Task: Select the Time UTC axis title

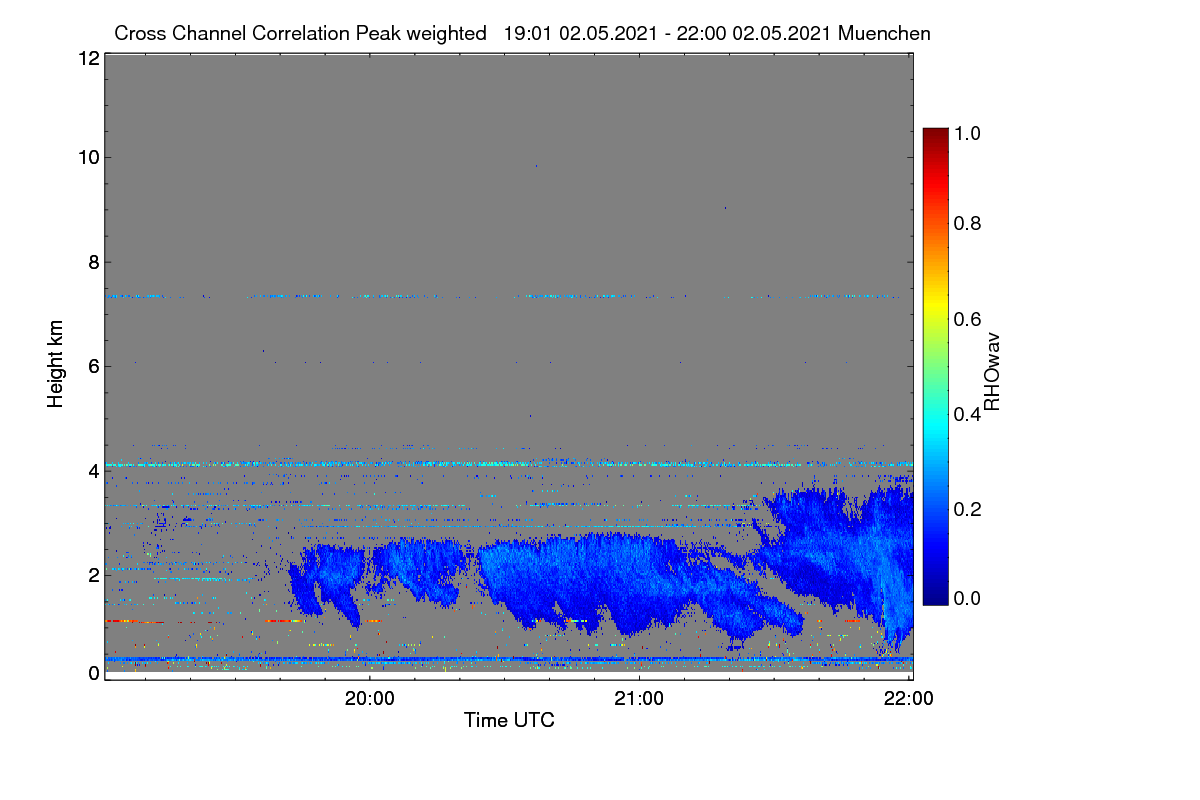Action: click(x=509, y=720)
